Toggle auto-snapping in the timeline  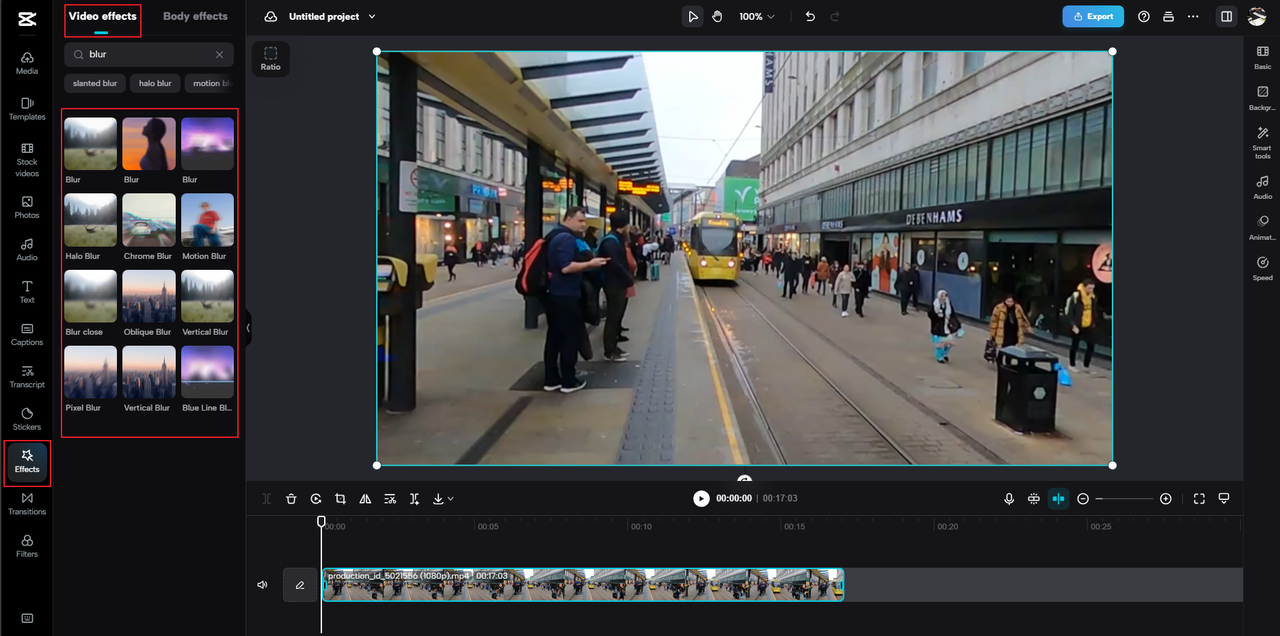[x=1058, y=498]
